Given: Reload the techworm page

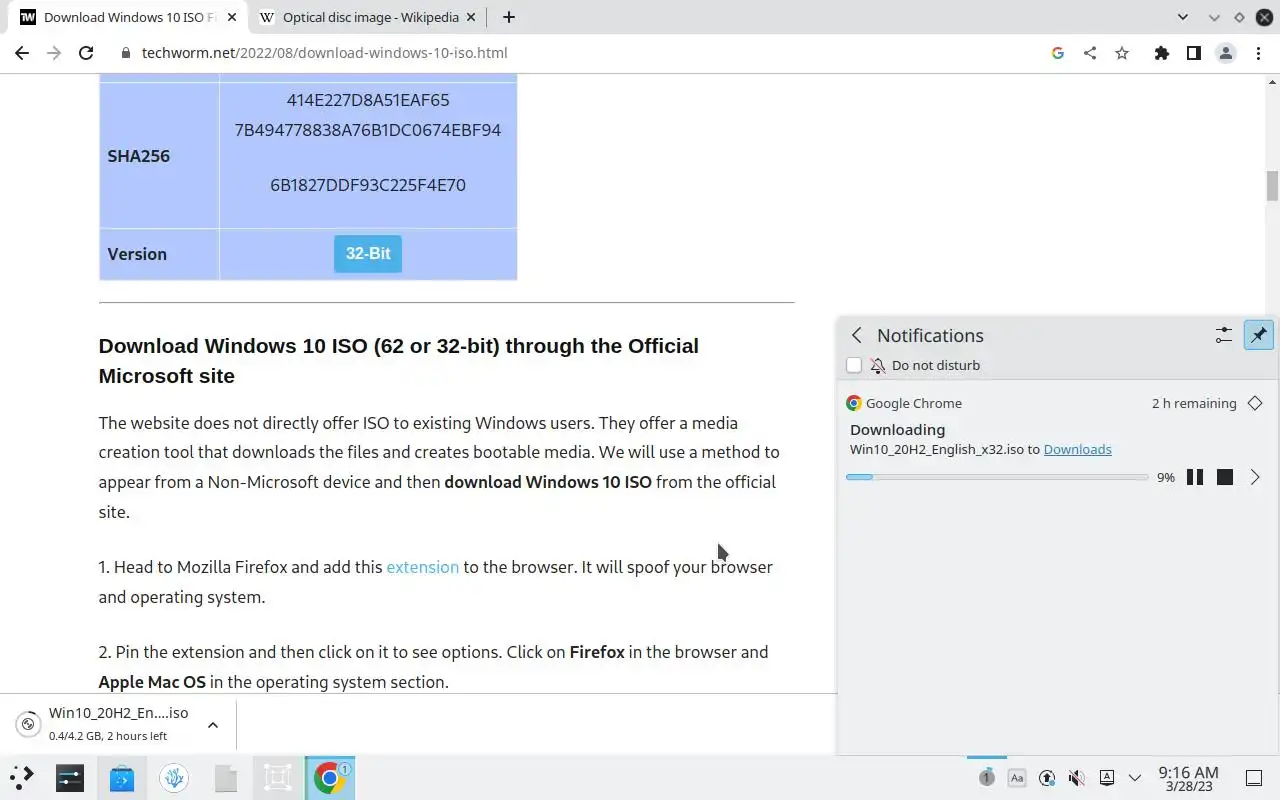Looking at the screenshot, I should point(86,53).
